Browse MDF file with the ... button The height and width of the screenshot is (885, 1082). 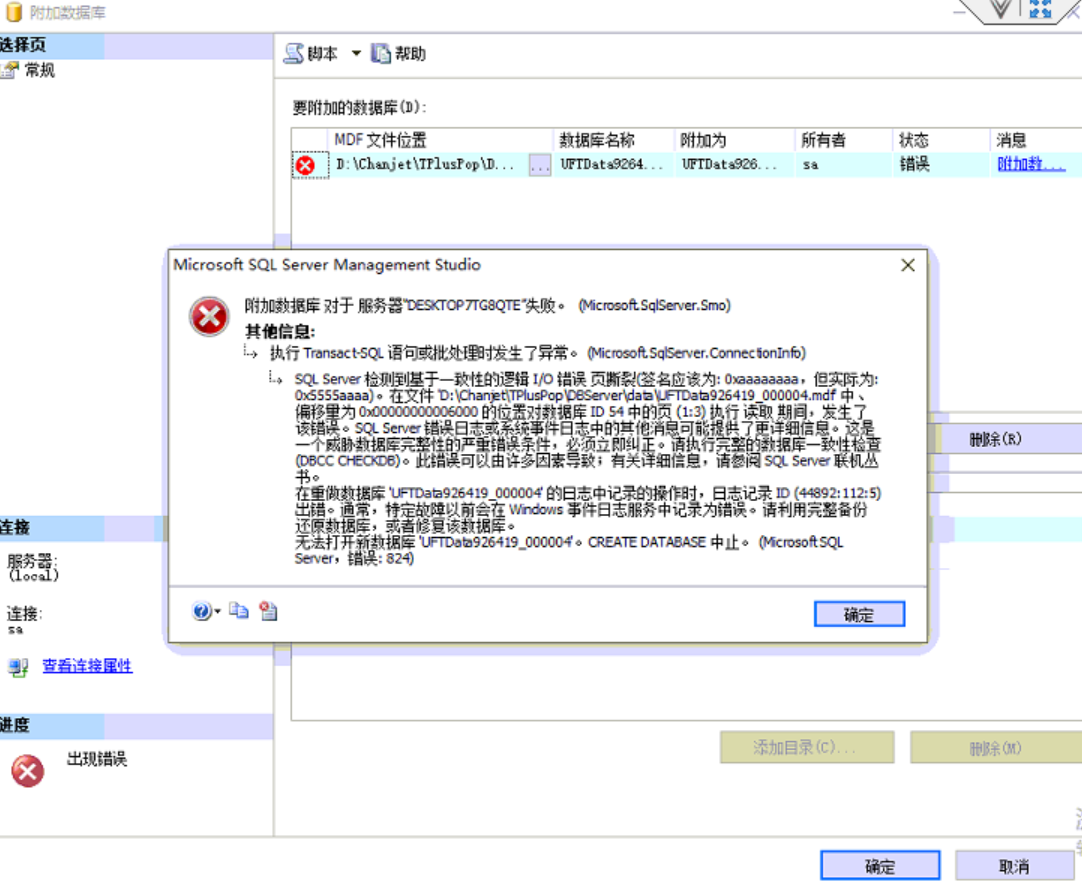click(540, 165)
